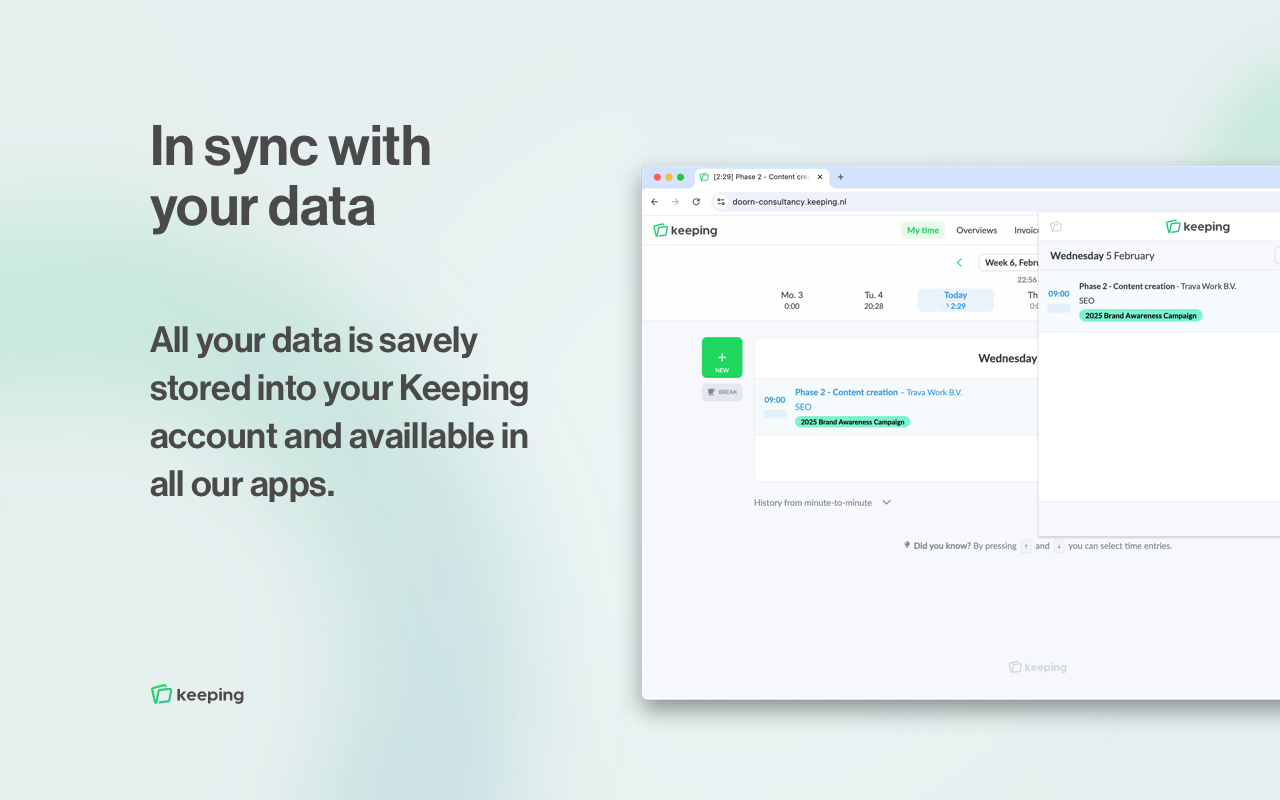The width and height of the screenshot is (1280, 800).
Task: Click the faded Keeping watermark logo at the bottom
Action: [1037, 667]
